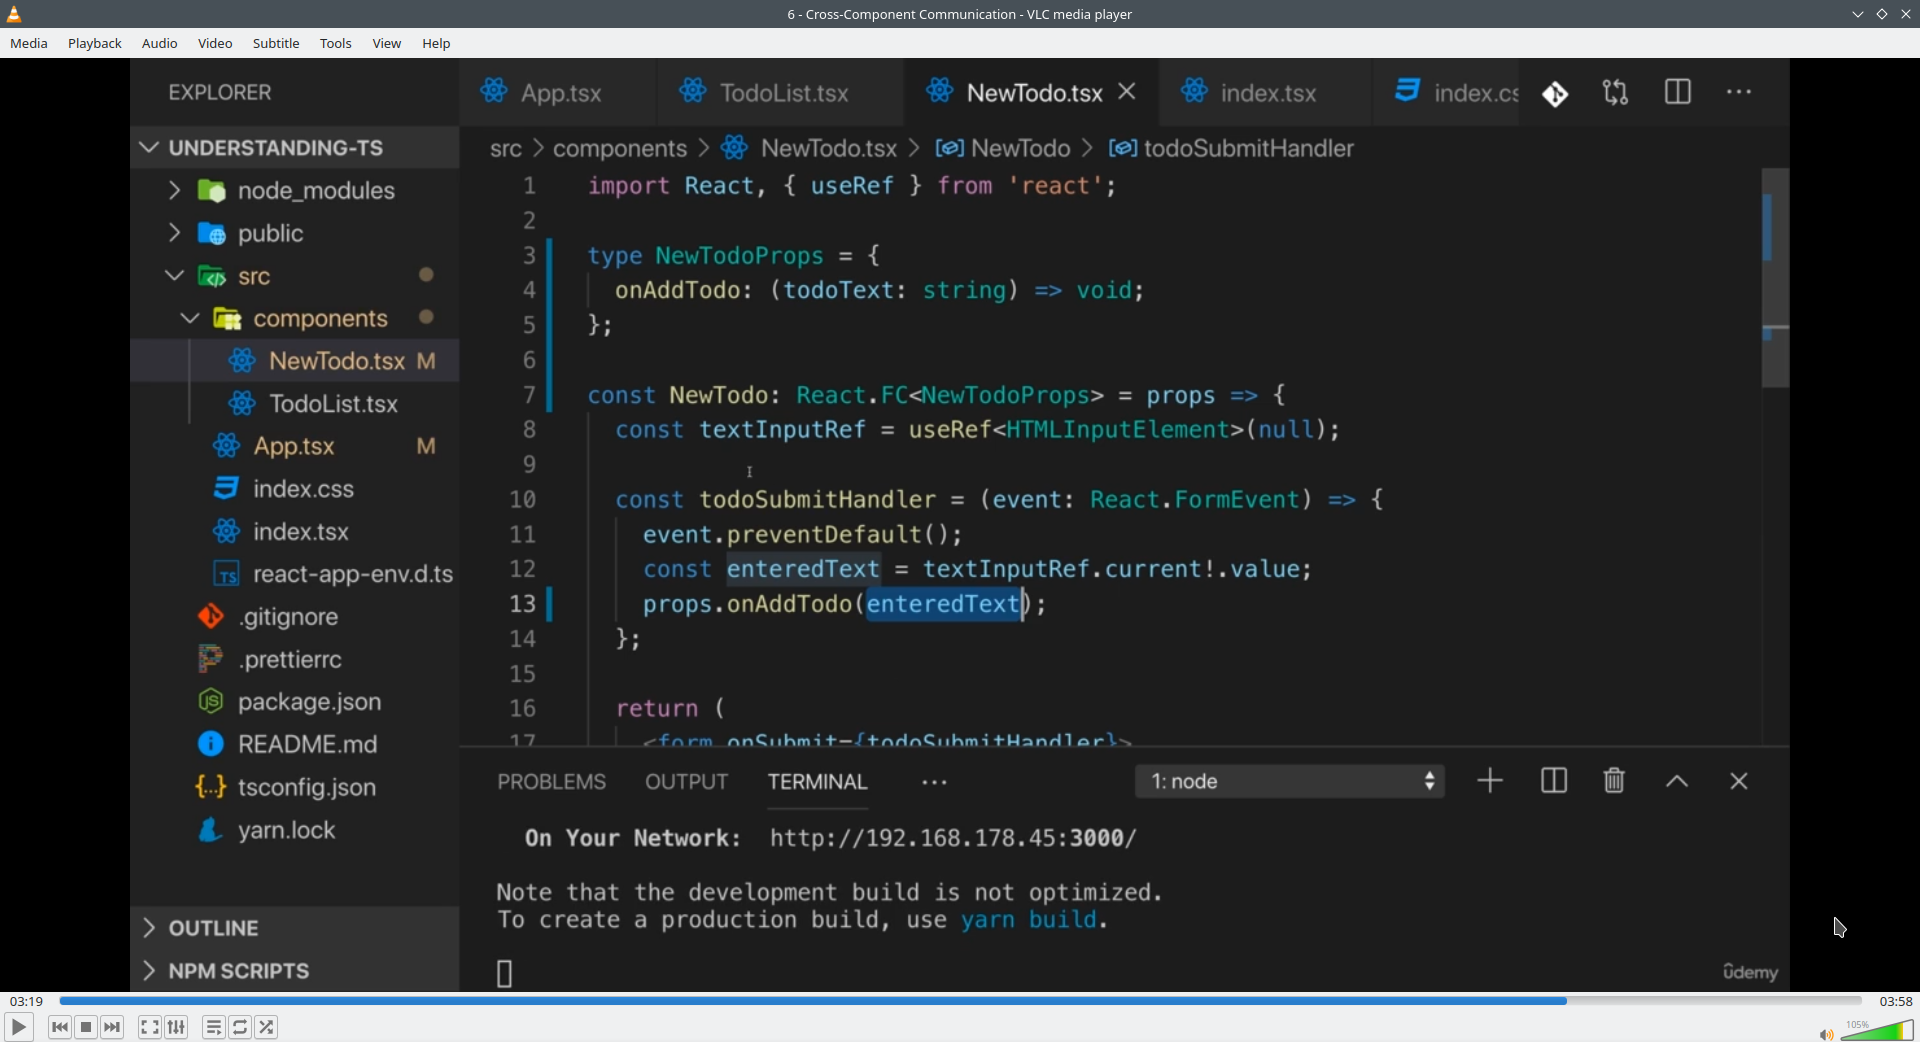Toggle random shuffle playback
The image size is (1920, 1042).
click(x=266, y=1027)
